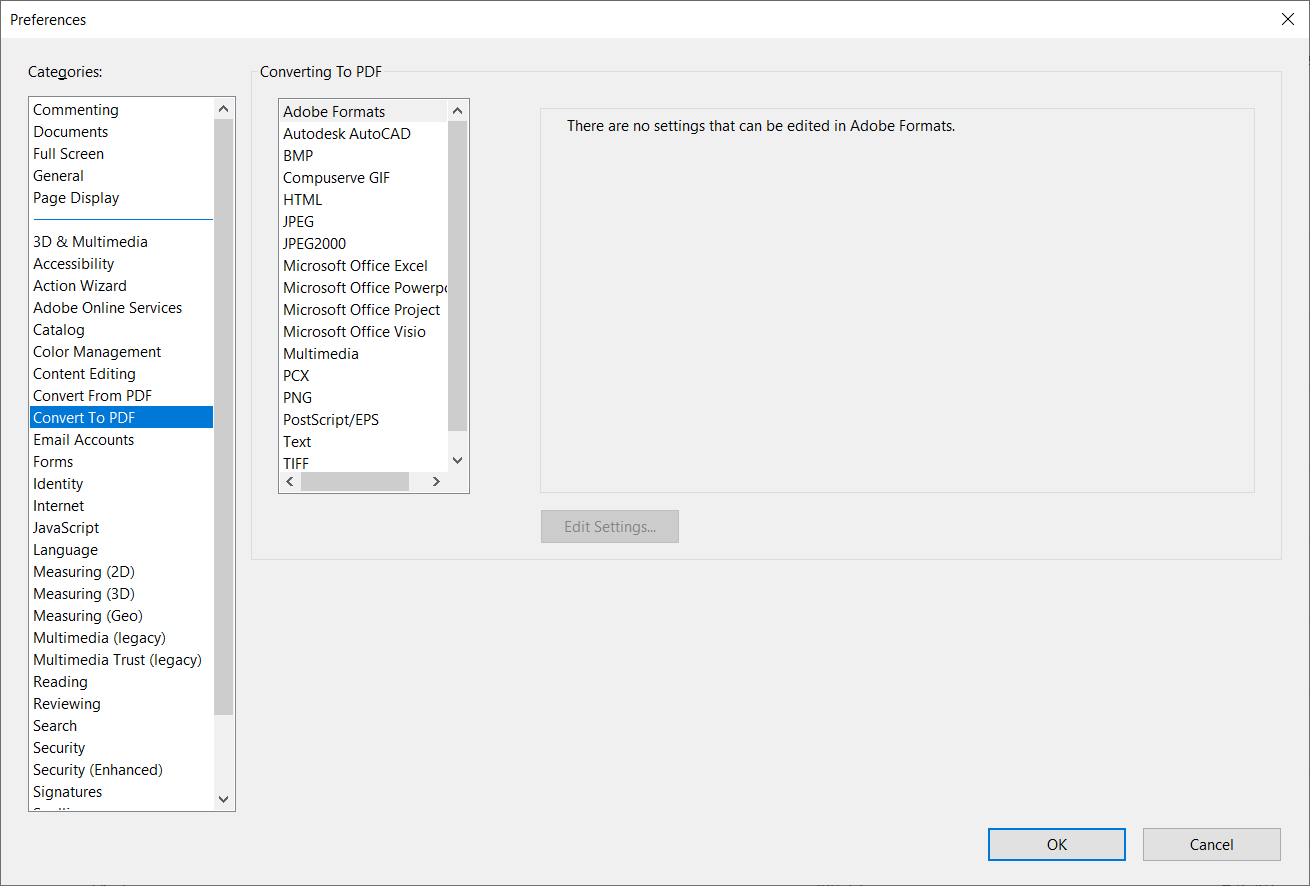Click the Edit Settings button
This screenshot has height=886, width=1310.
[x=609, y=526]
